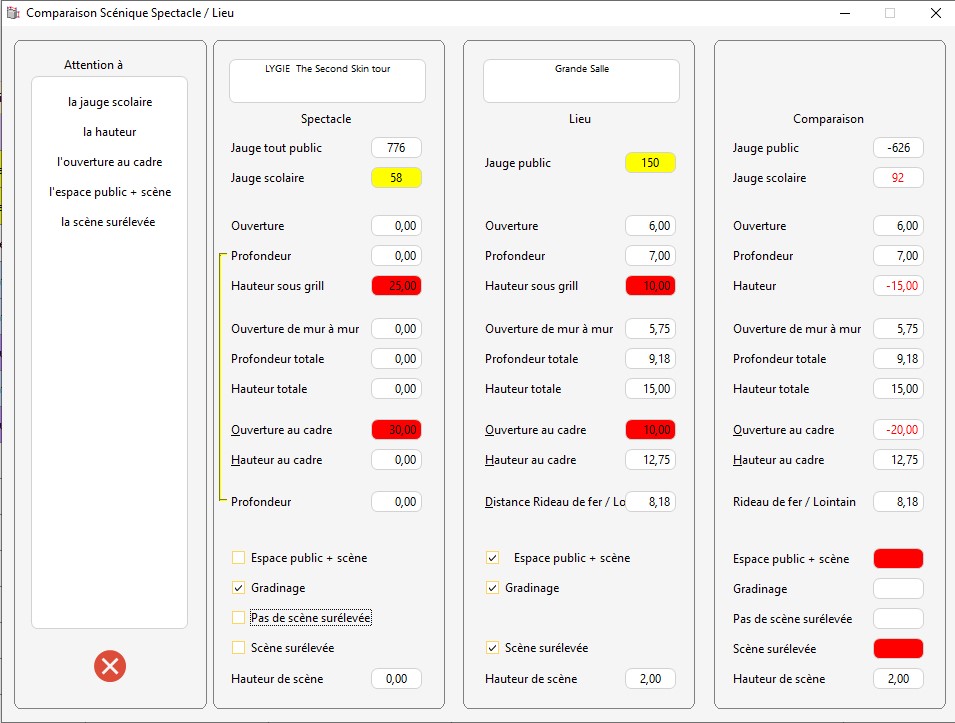Select the yellow Jauge scolaire field
This screenshot has height=723, width=955.
click(396, 178)
